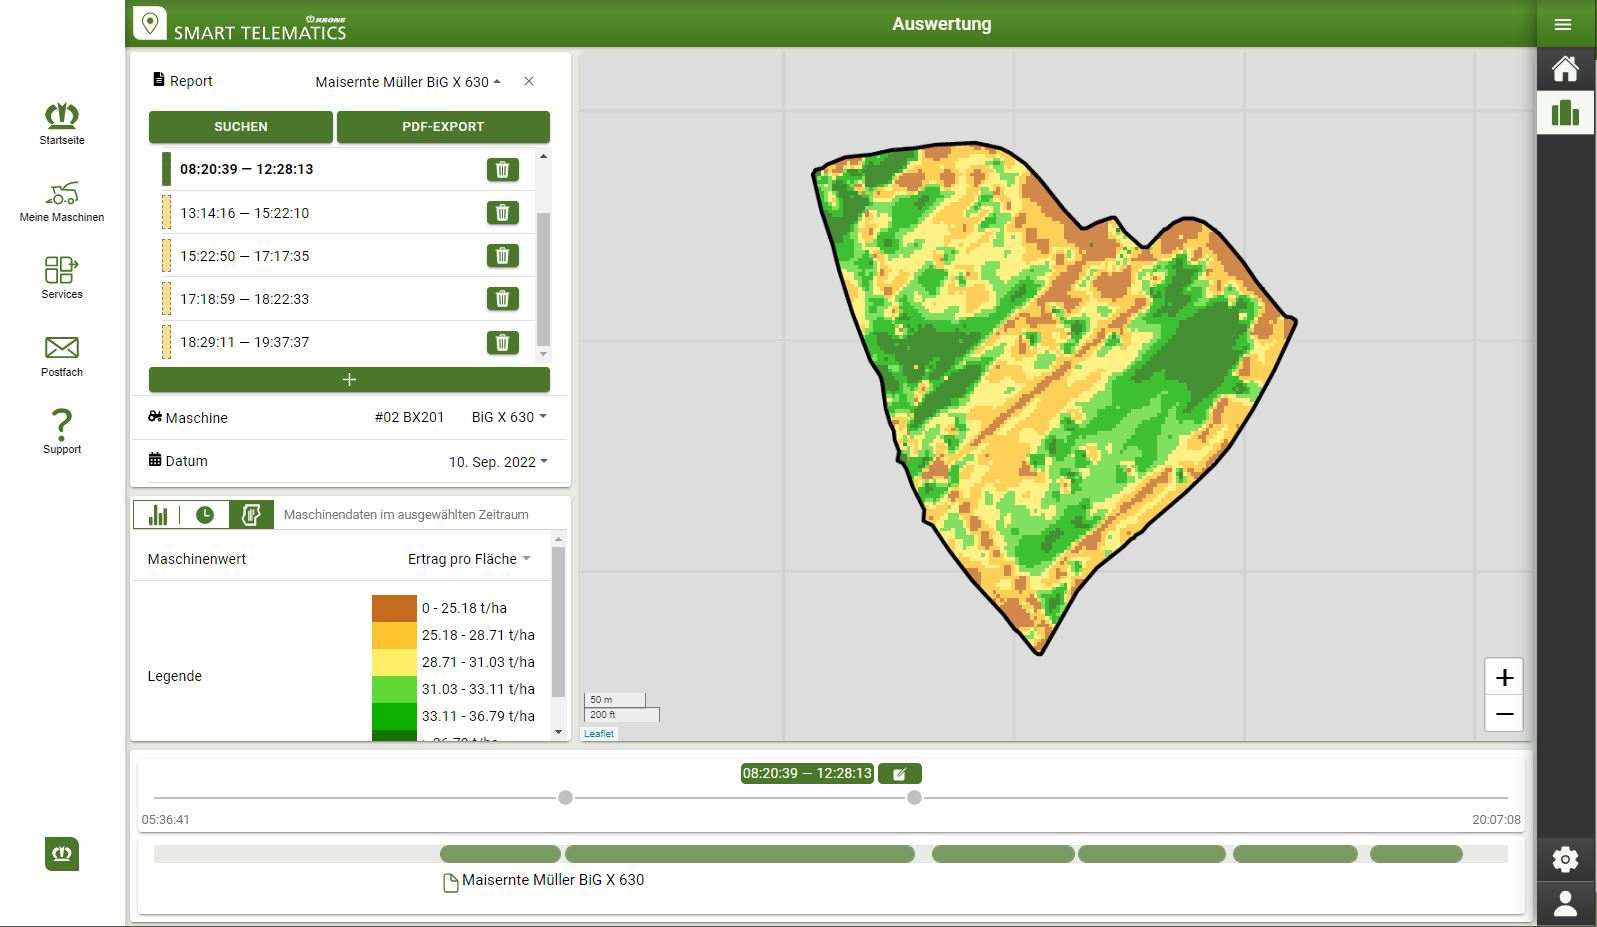The width and height of the screenshot is (1597, 927).
Task: Open the Support question mark icon
Action: (x=62, y=431)
